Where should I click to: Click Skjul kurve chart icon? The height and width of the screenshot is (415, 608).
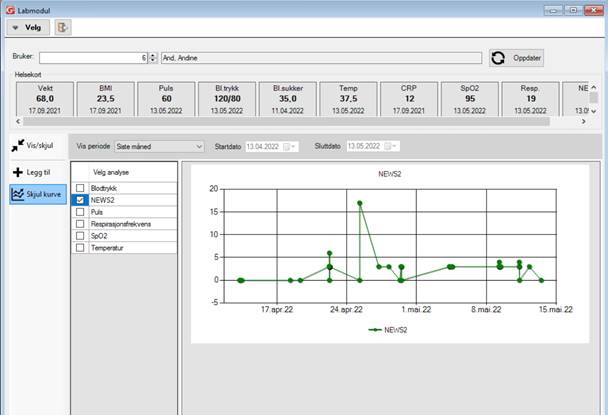(18, 194)
